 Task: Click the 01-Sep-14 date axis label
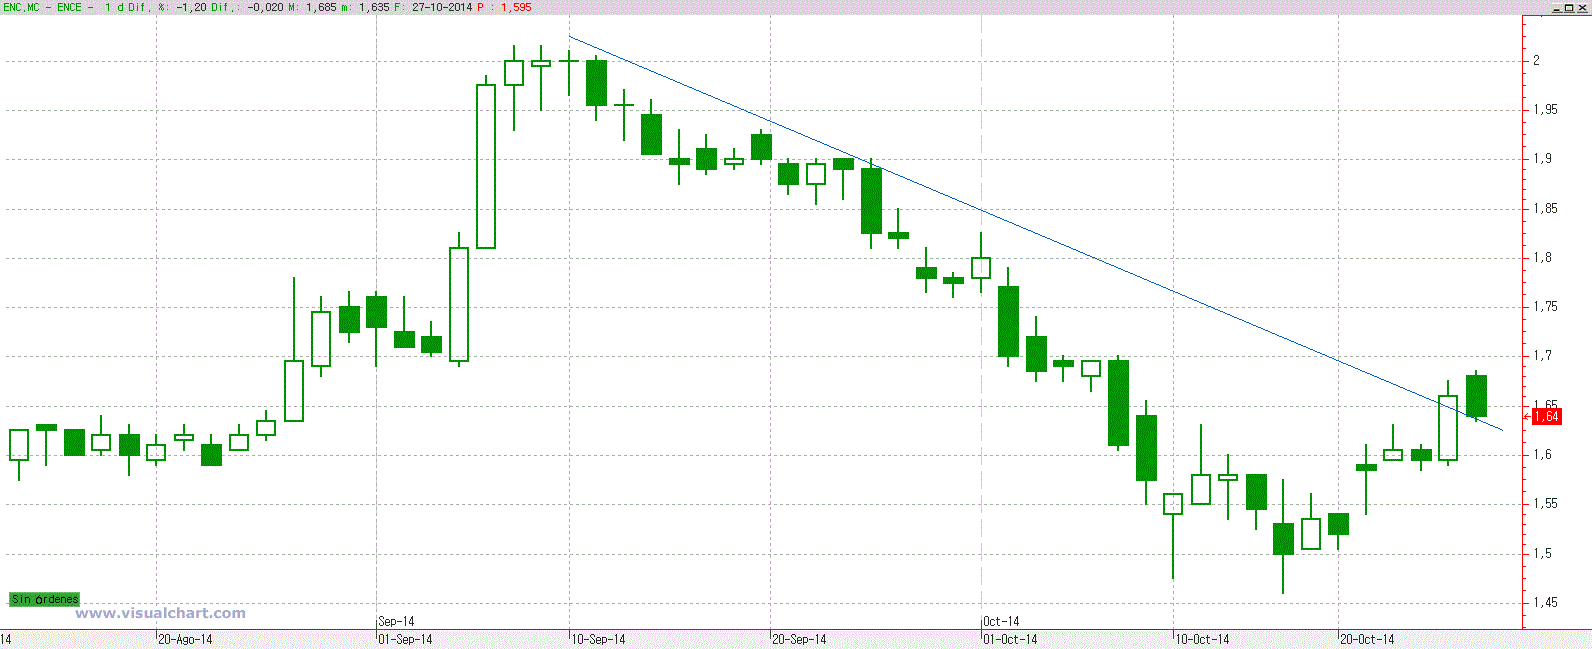(x=405, y=639)
